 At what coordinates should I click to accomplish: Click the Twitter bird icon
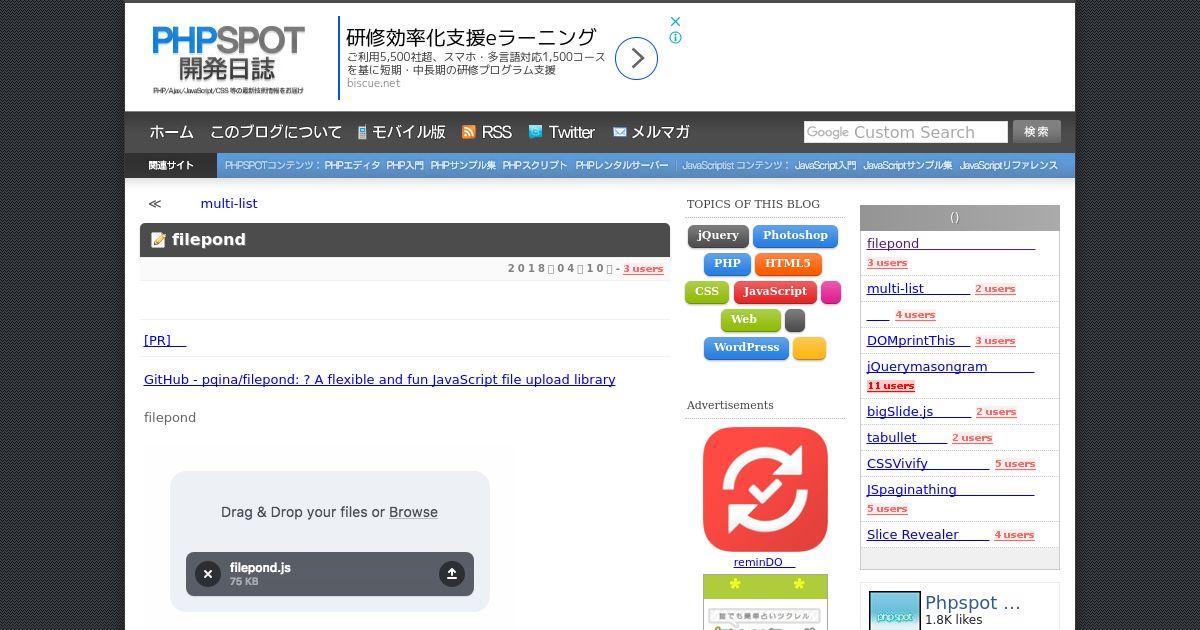point(535,132)
